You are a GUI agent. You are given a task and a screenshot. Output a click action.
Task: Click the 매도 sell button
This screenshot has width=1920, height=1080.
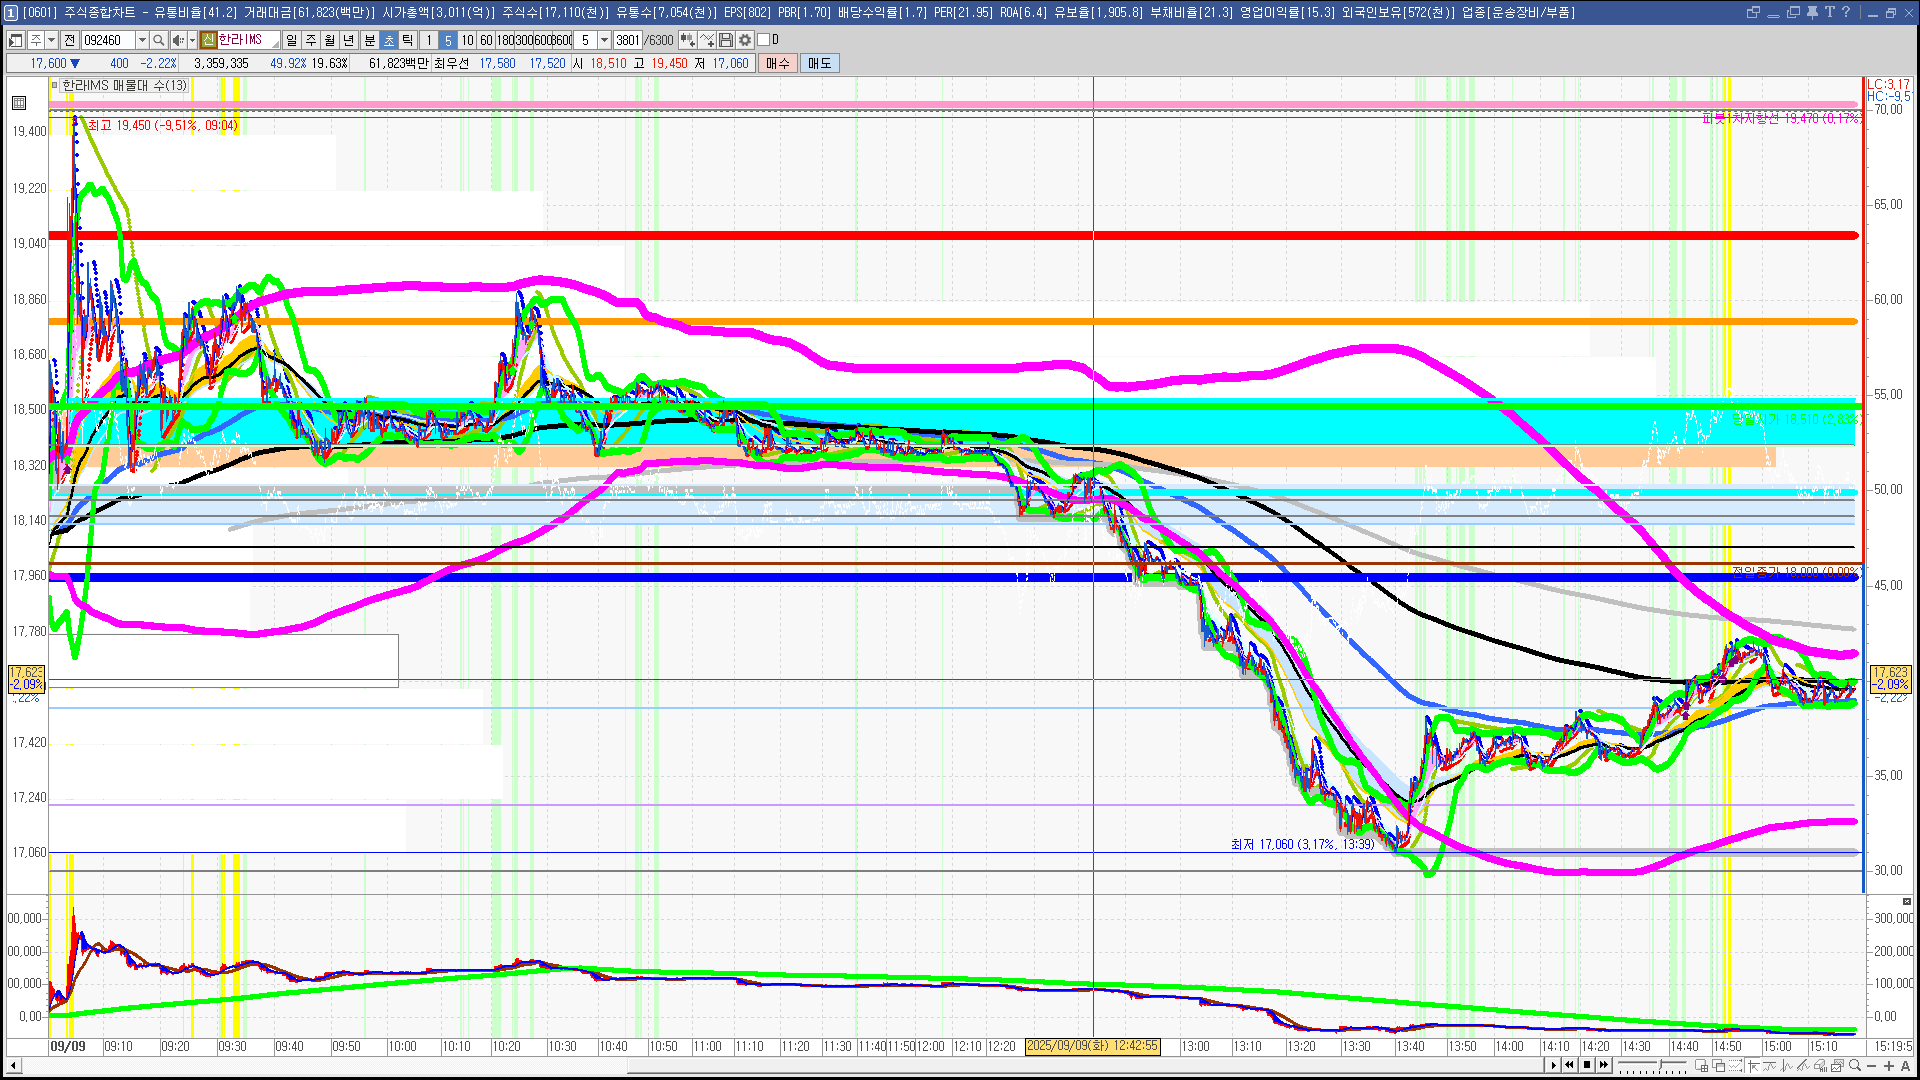click(x=819, y=63)
